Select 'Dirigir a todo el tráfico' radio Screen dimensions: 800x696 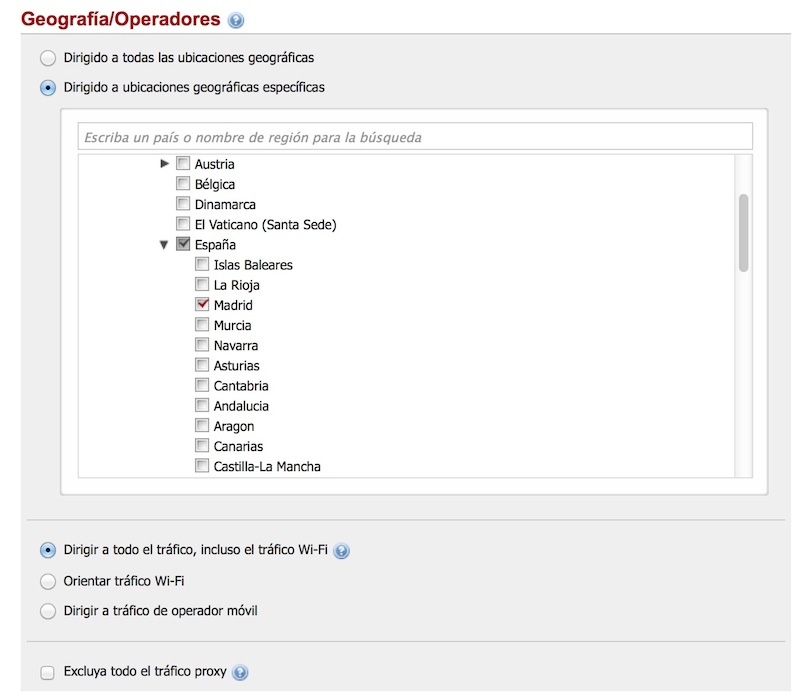tap(48, 550)
